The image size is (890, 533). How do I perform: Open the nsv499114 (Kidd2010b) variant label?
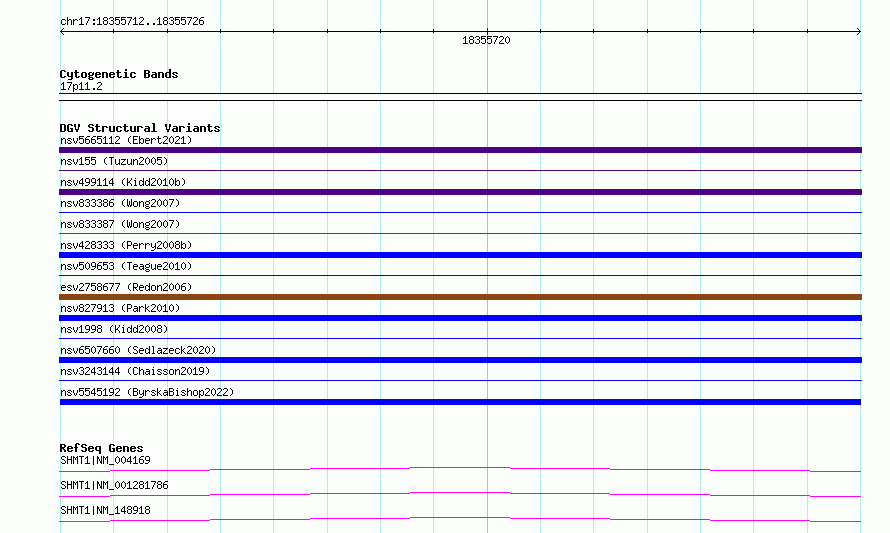pos(123,182)
